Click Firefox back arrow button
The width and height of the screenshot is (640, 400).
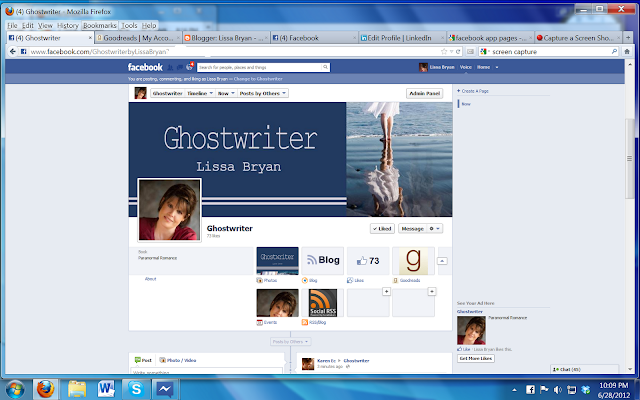tap(12, 51)
